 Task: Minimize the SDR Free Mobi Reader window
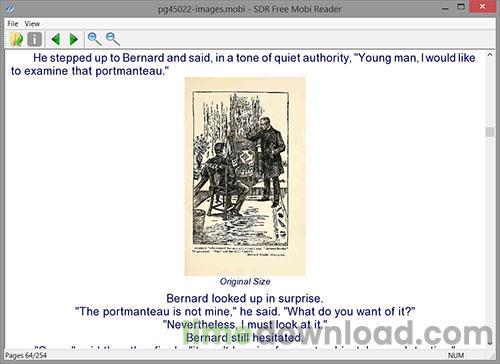coord(445,8)
